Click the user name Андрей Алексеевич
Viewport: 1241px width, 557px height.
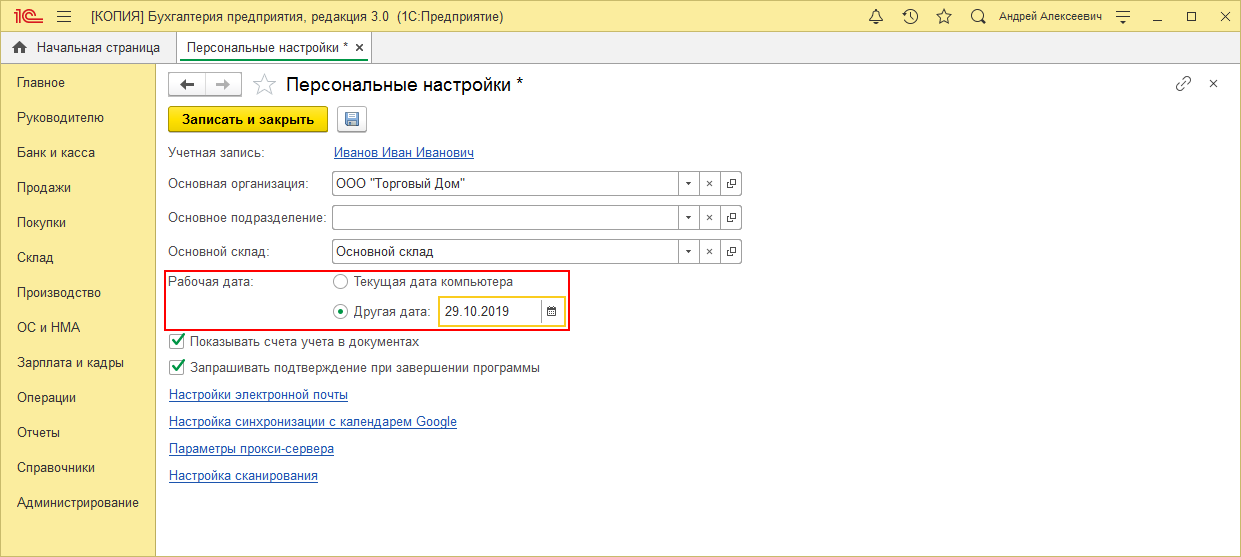1050,17
